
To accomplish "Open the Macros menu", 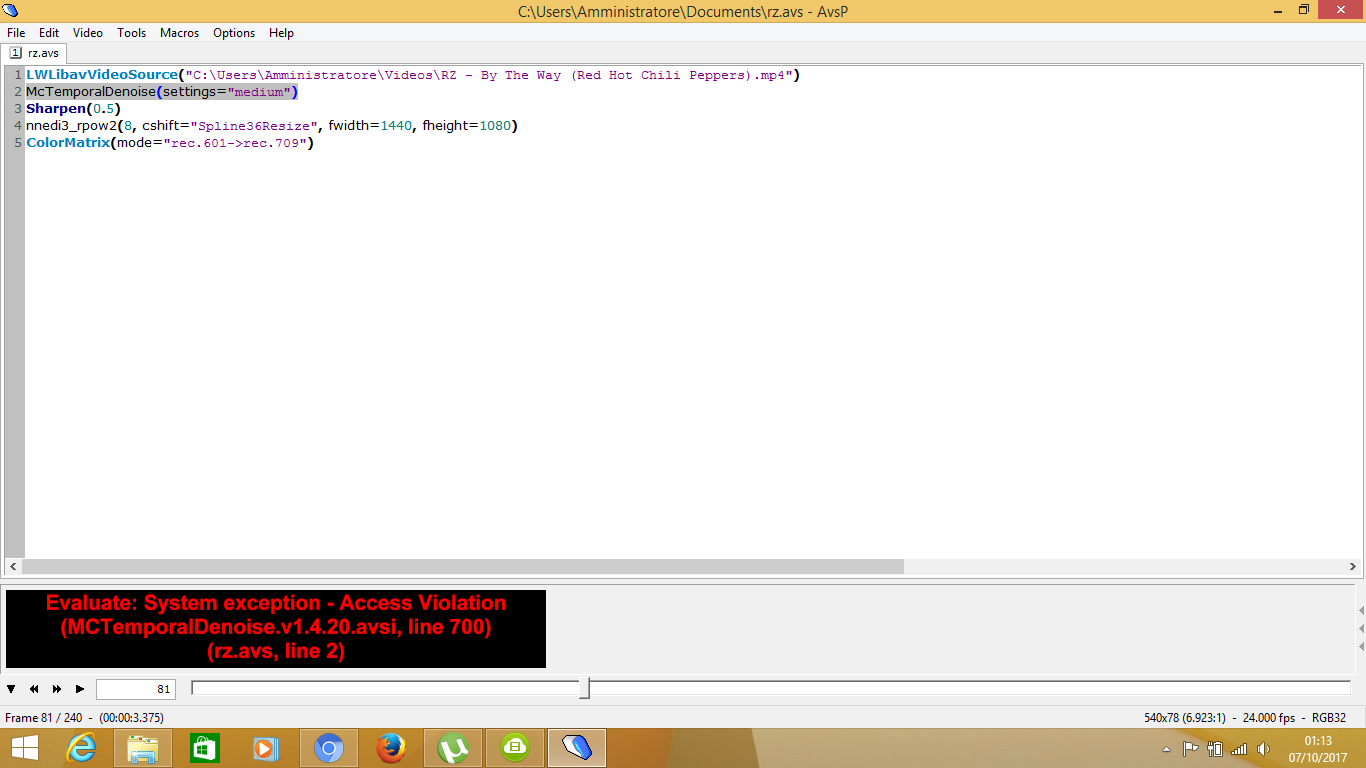I will (180, 33).
